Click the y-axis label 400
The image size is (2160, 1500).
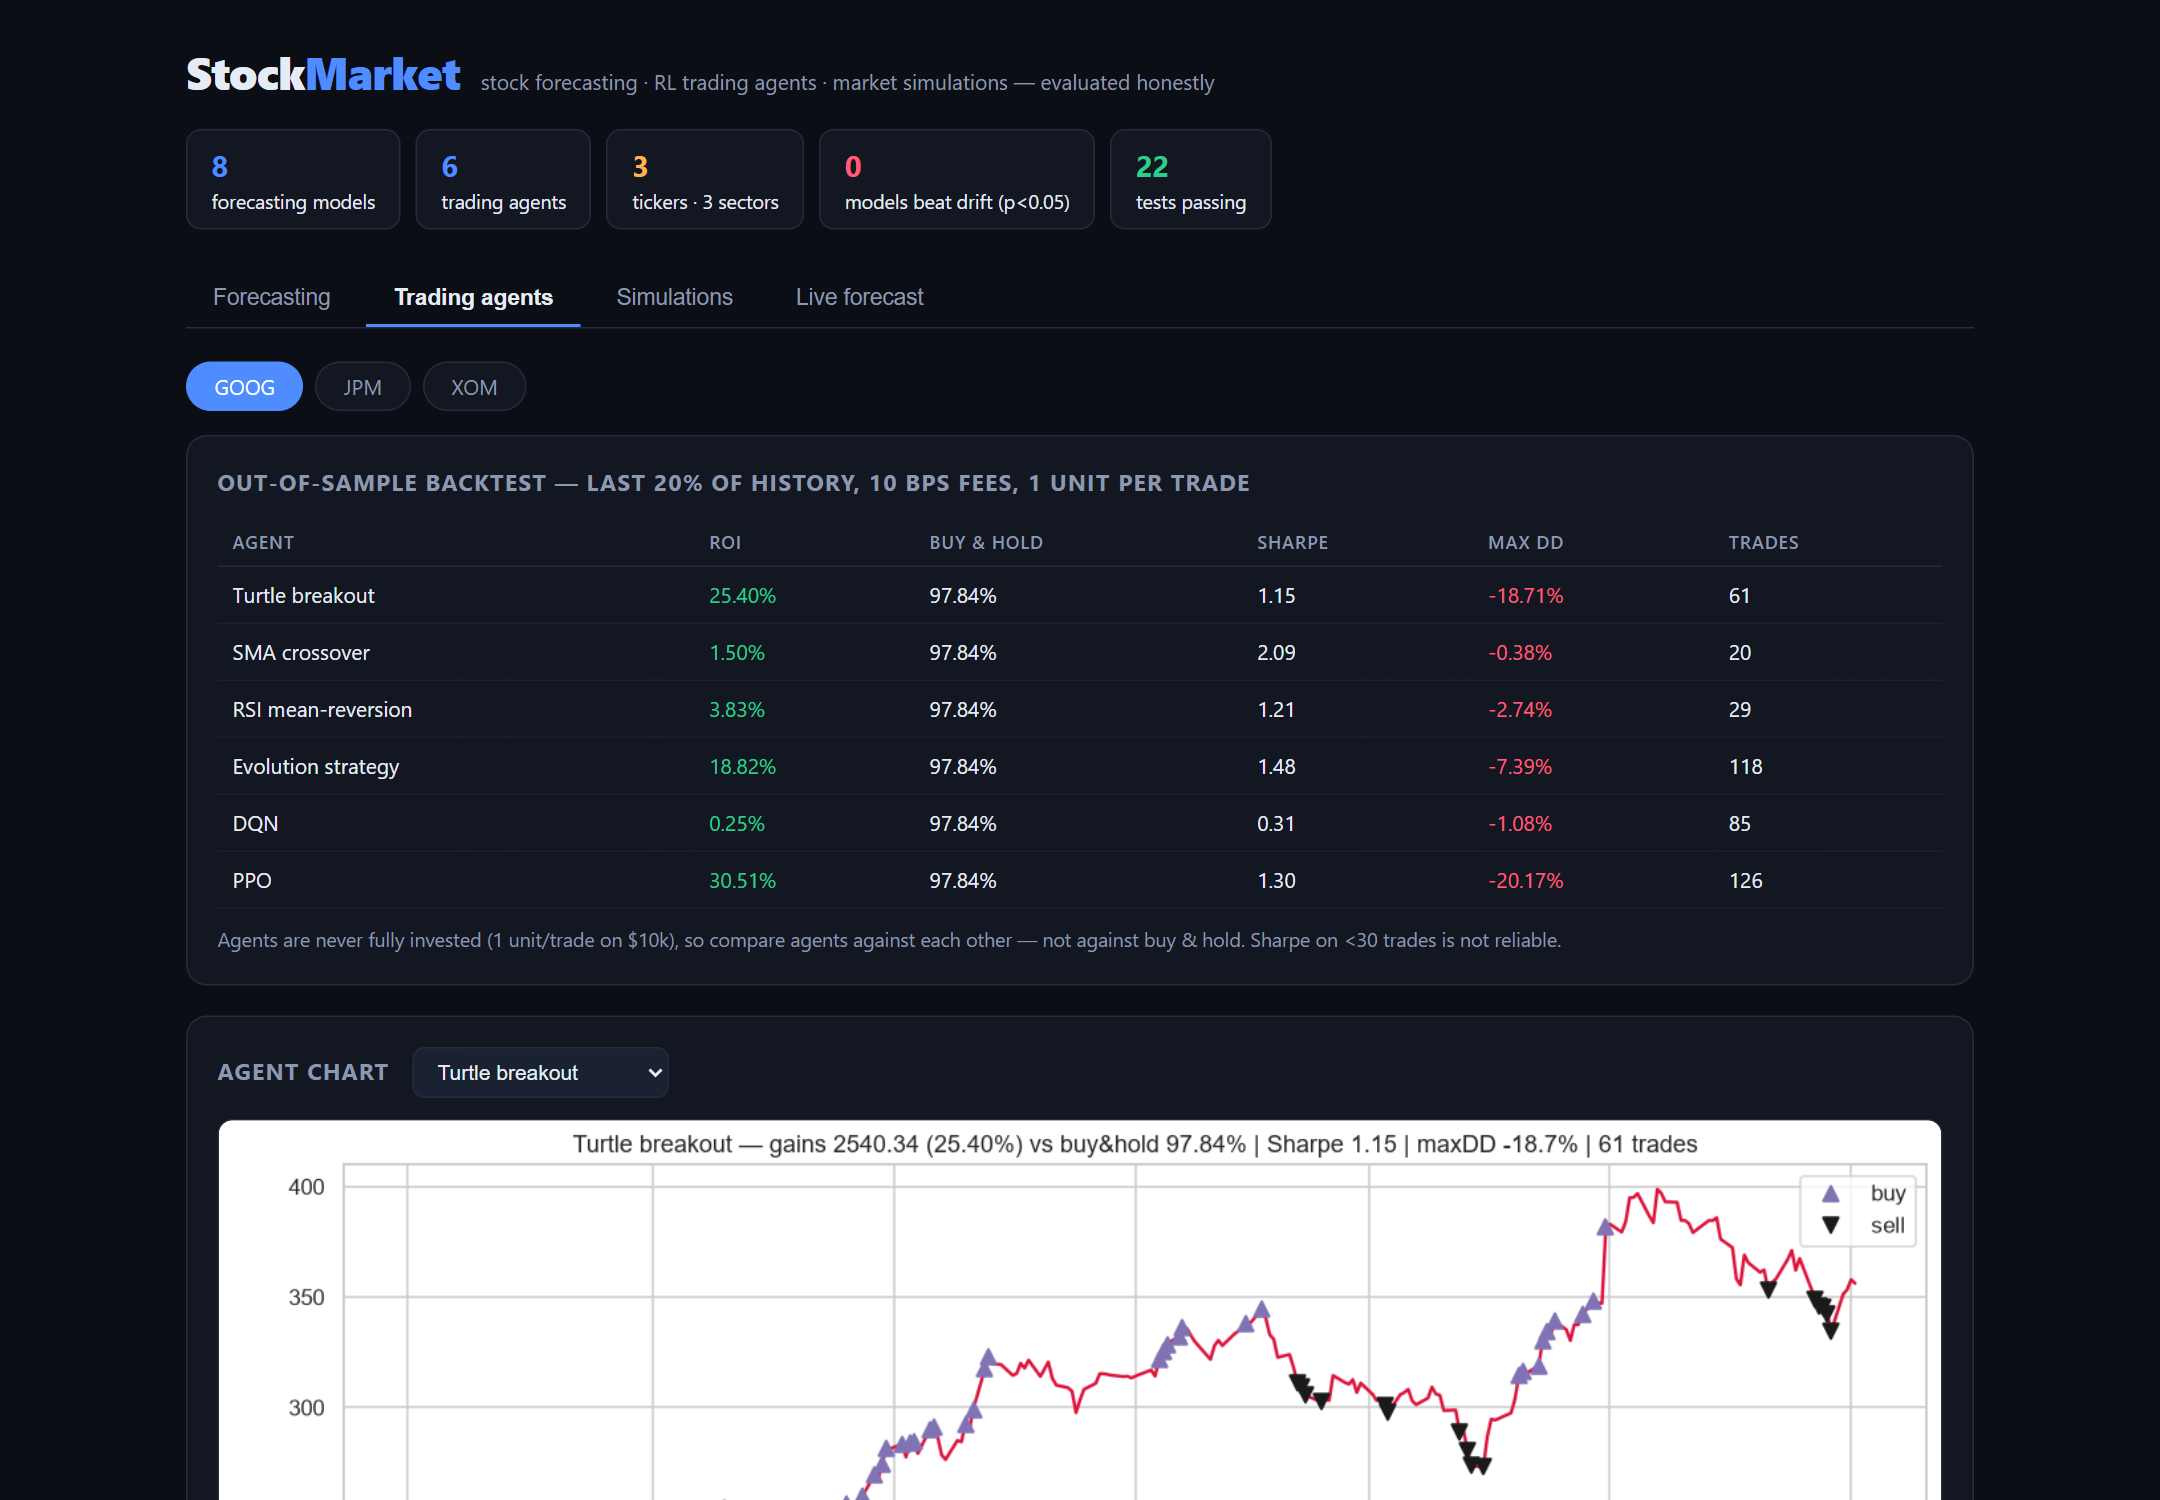(x=306, y=1187)
